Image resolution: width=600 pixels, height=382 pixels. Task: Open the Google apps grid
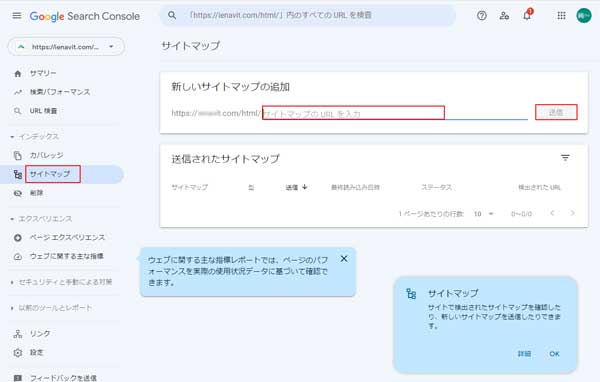click(x=561, y=16)
